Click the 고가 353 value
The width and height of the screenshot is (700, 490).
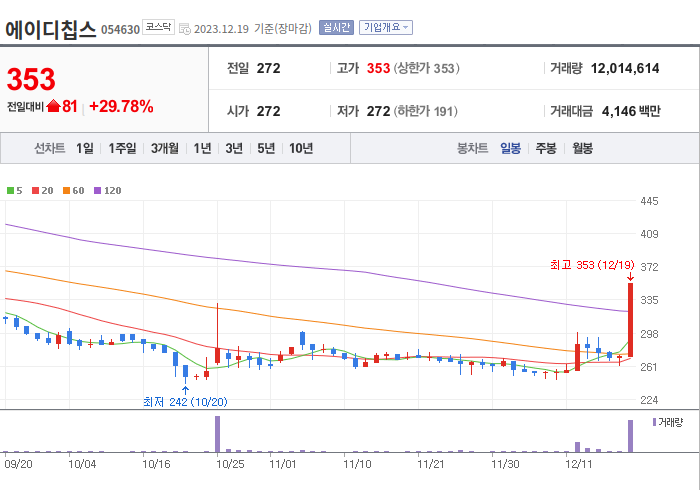click(x=379, y=68)
